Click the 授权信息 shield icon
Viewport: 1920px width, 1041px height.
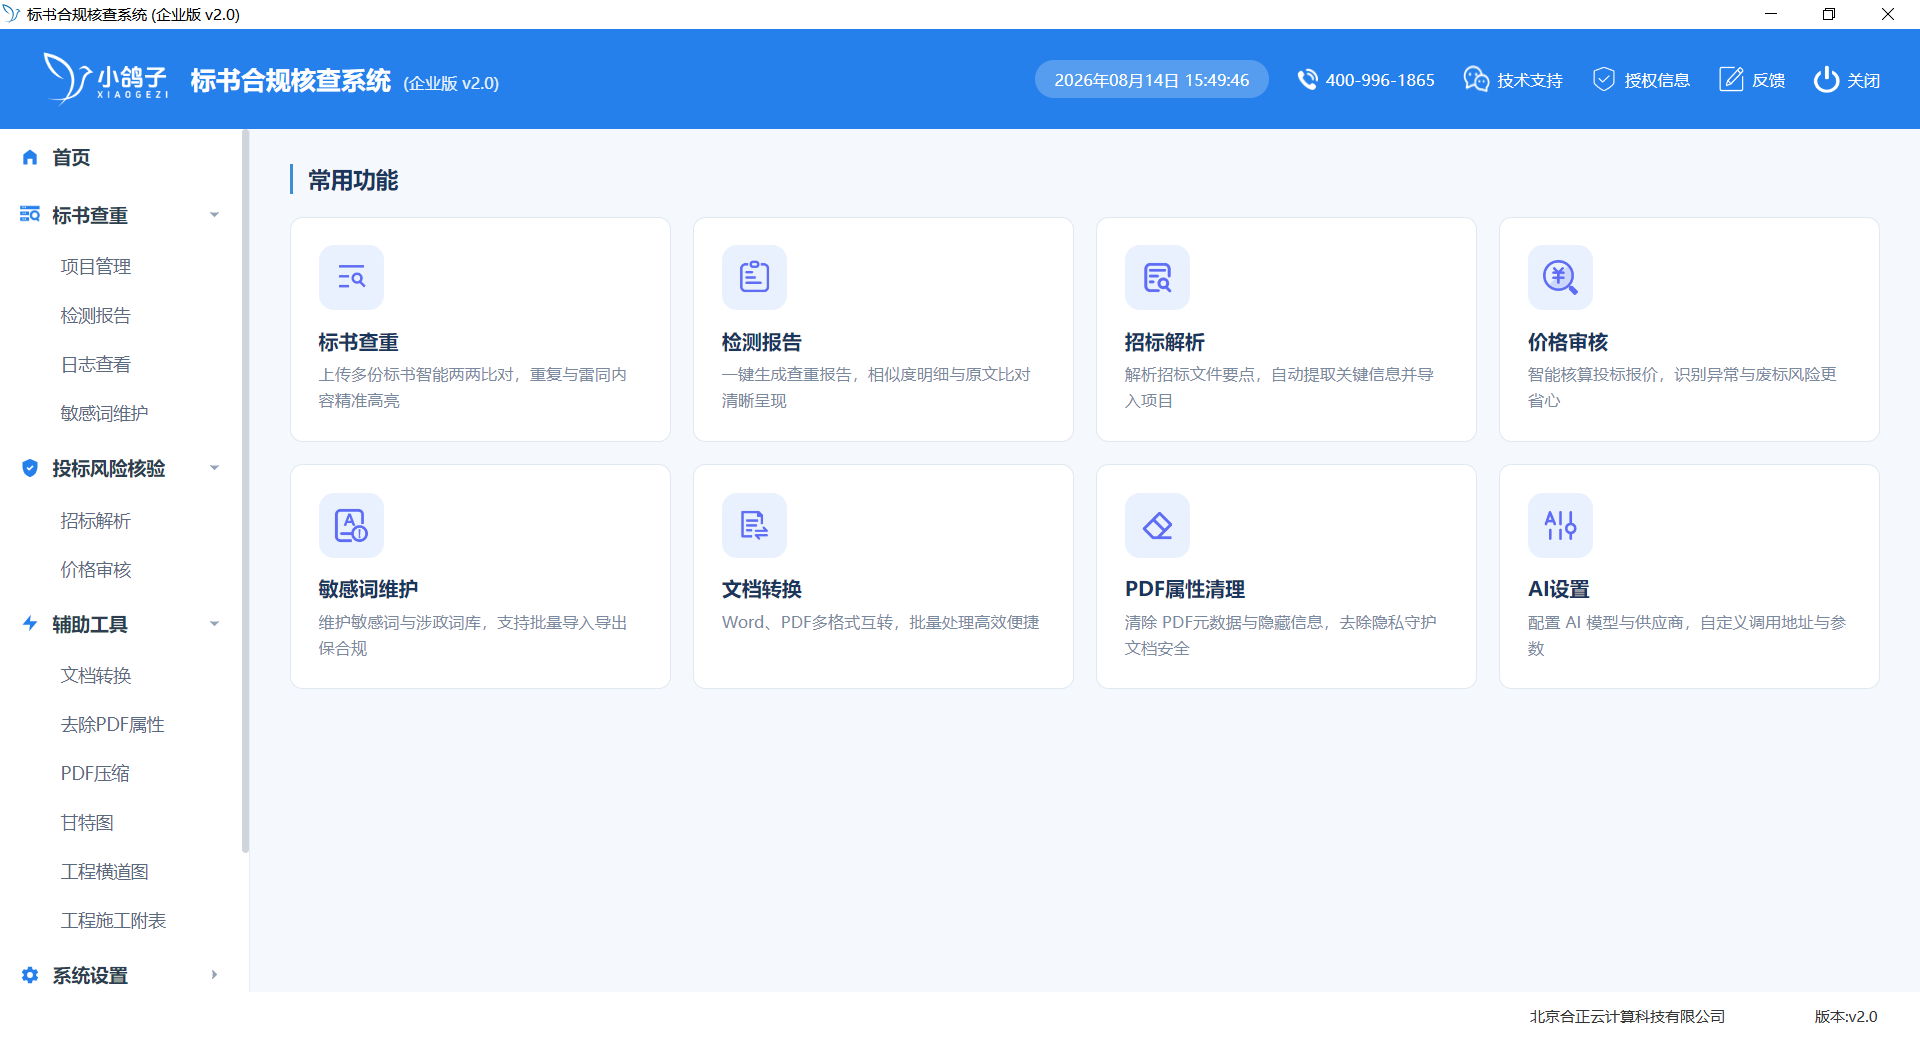coord(1604,79)
